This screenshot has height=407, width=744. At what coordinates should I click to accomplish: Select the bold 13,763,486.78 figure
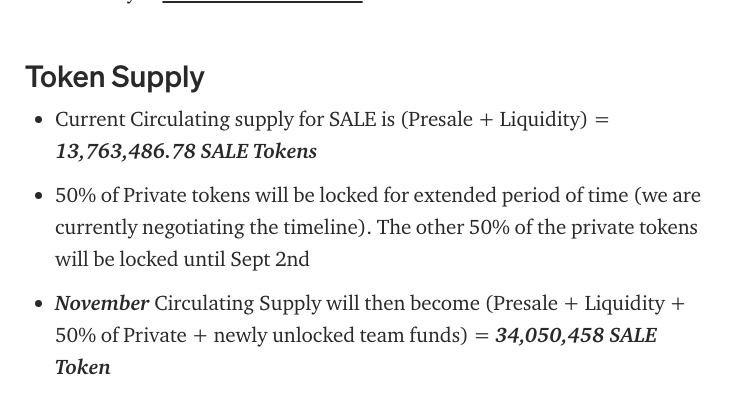point(125,152)
